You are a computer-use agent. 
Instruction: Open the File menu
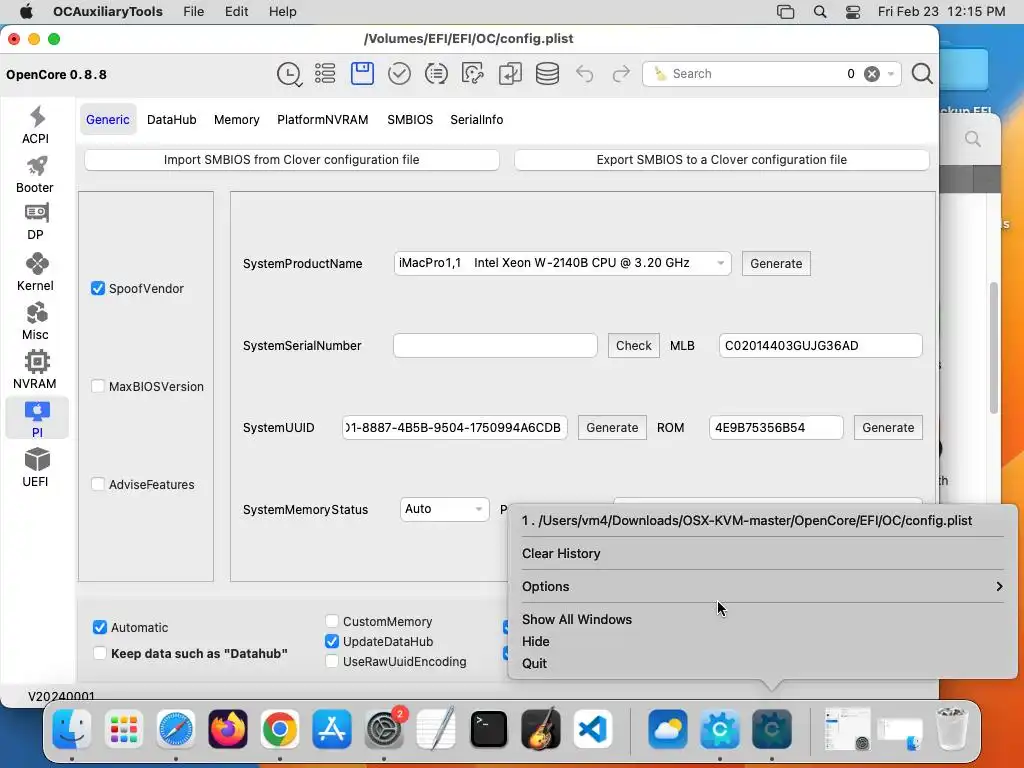[193, 12]
